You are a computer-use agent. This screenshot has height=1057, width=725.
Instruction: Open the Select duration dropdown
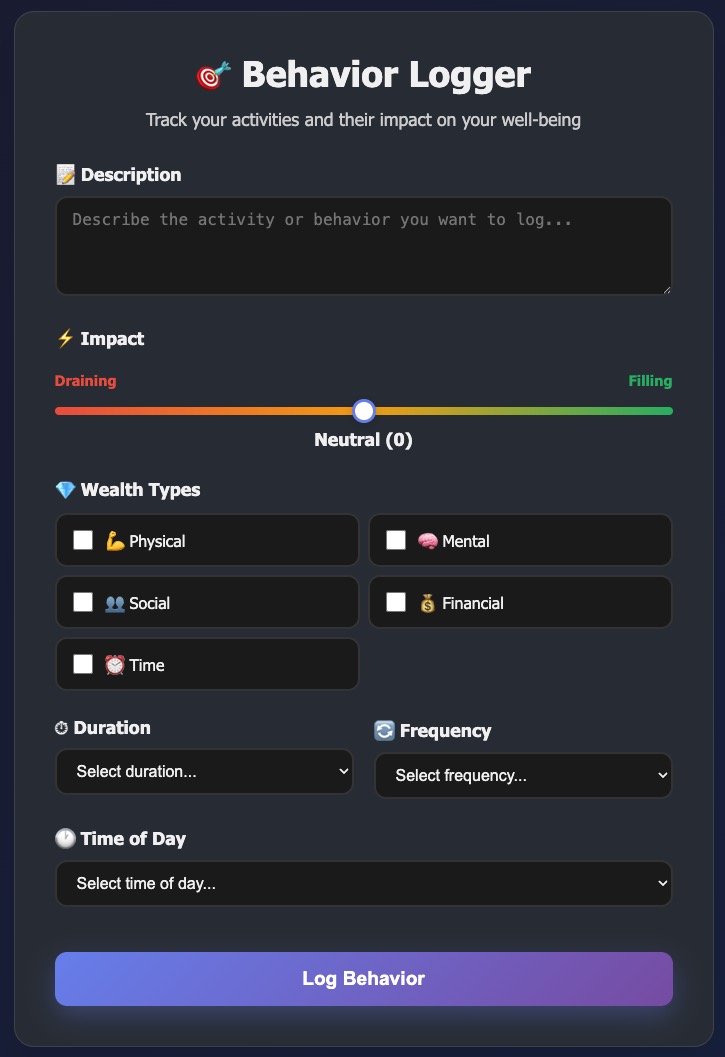[x=204, y=771]
